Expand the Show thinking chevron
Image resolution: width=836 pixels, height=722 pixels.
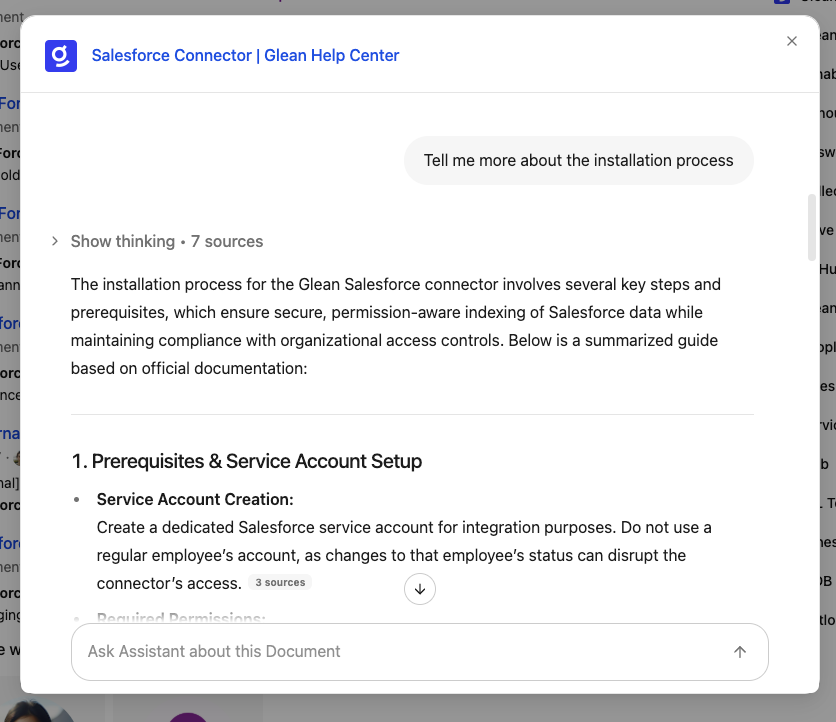pos(55,242)
